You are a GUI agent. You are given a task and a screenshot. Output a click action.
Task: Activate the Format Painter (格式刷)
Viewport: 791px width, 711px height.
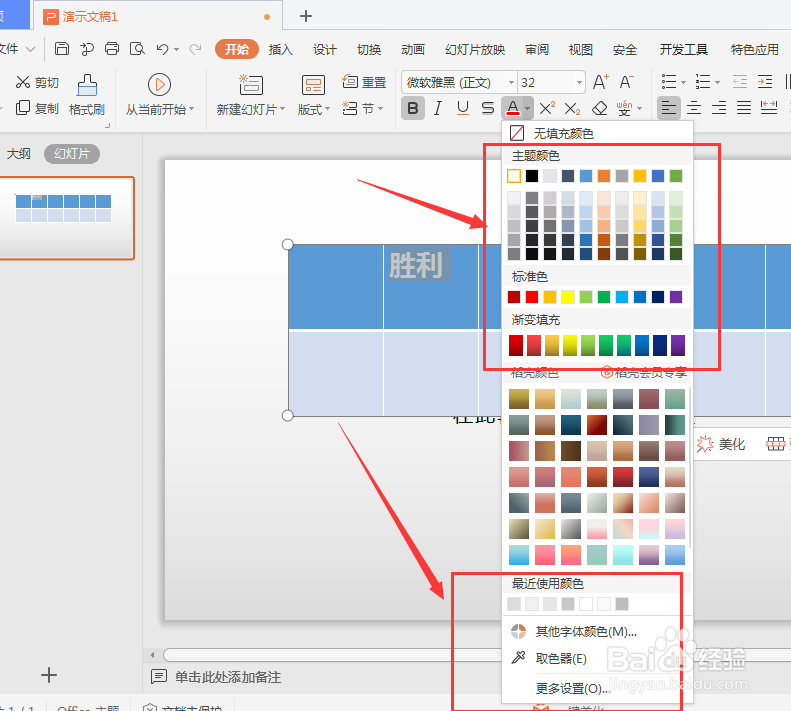click(87, 95)
